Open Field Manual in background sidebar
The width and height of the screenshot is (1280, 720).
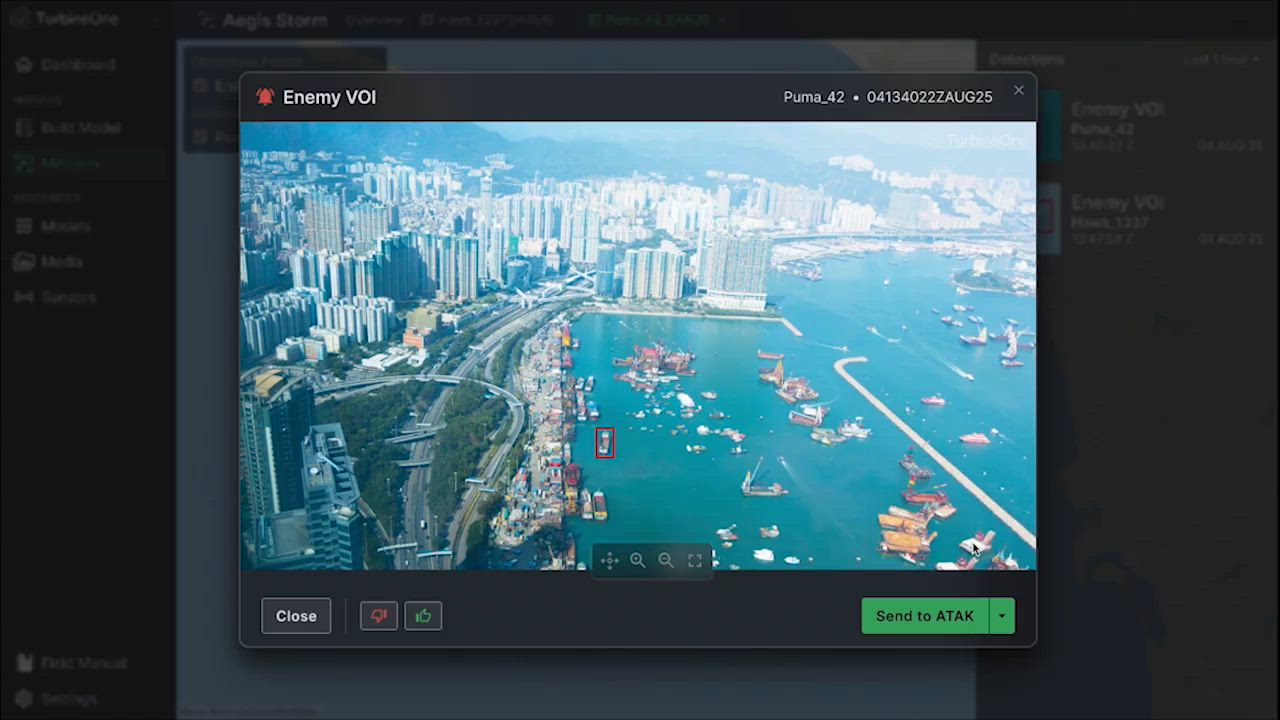(x=72, y=663)
